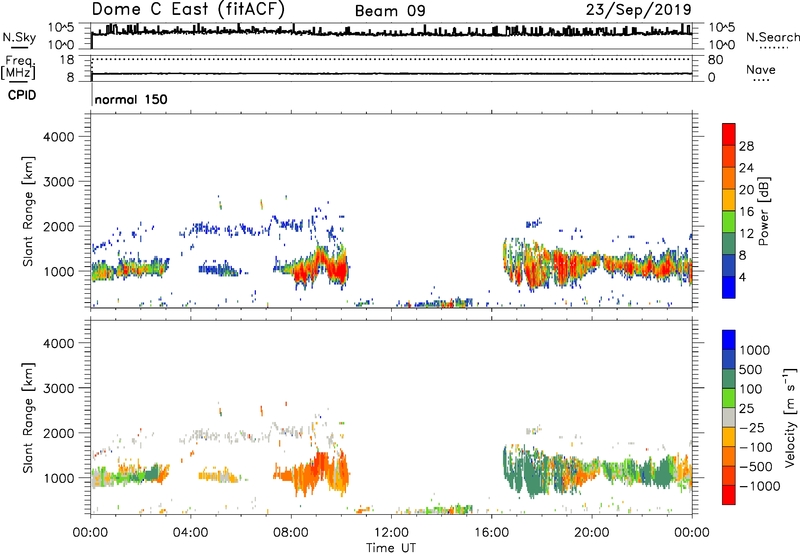Click the 'Slant Range [km]' label of velocity panel
Viewport: 800px width, 554px height.
(28, 417)
